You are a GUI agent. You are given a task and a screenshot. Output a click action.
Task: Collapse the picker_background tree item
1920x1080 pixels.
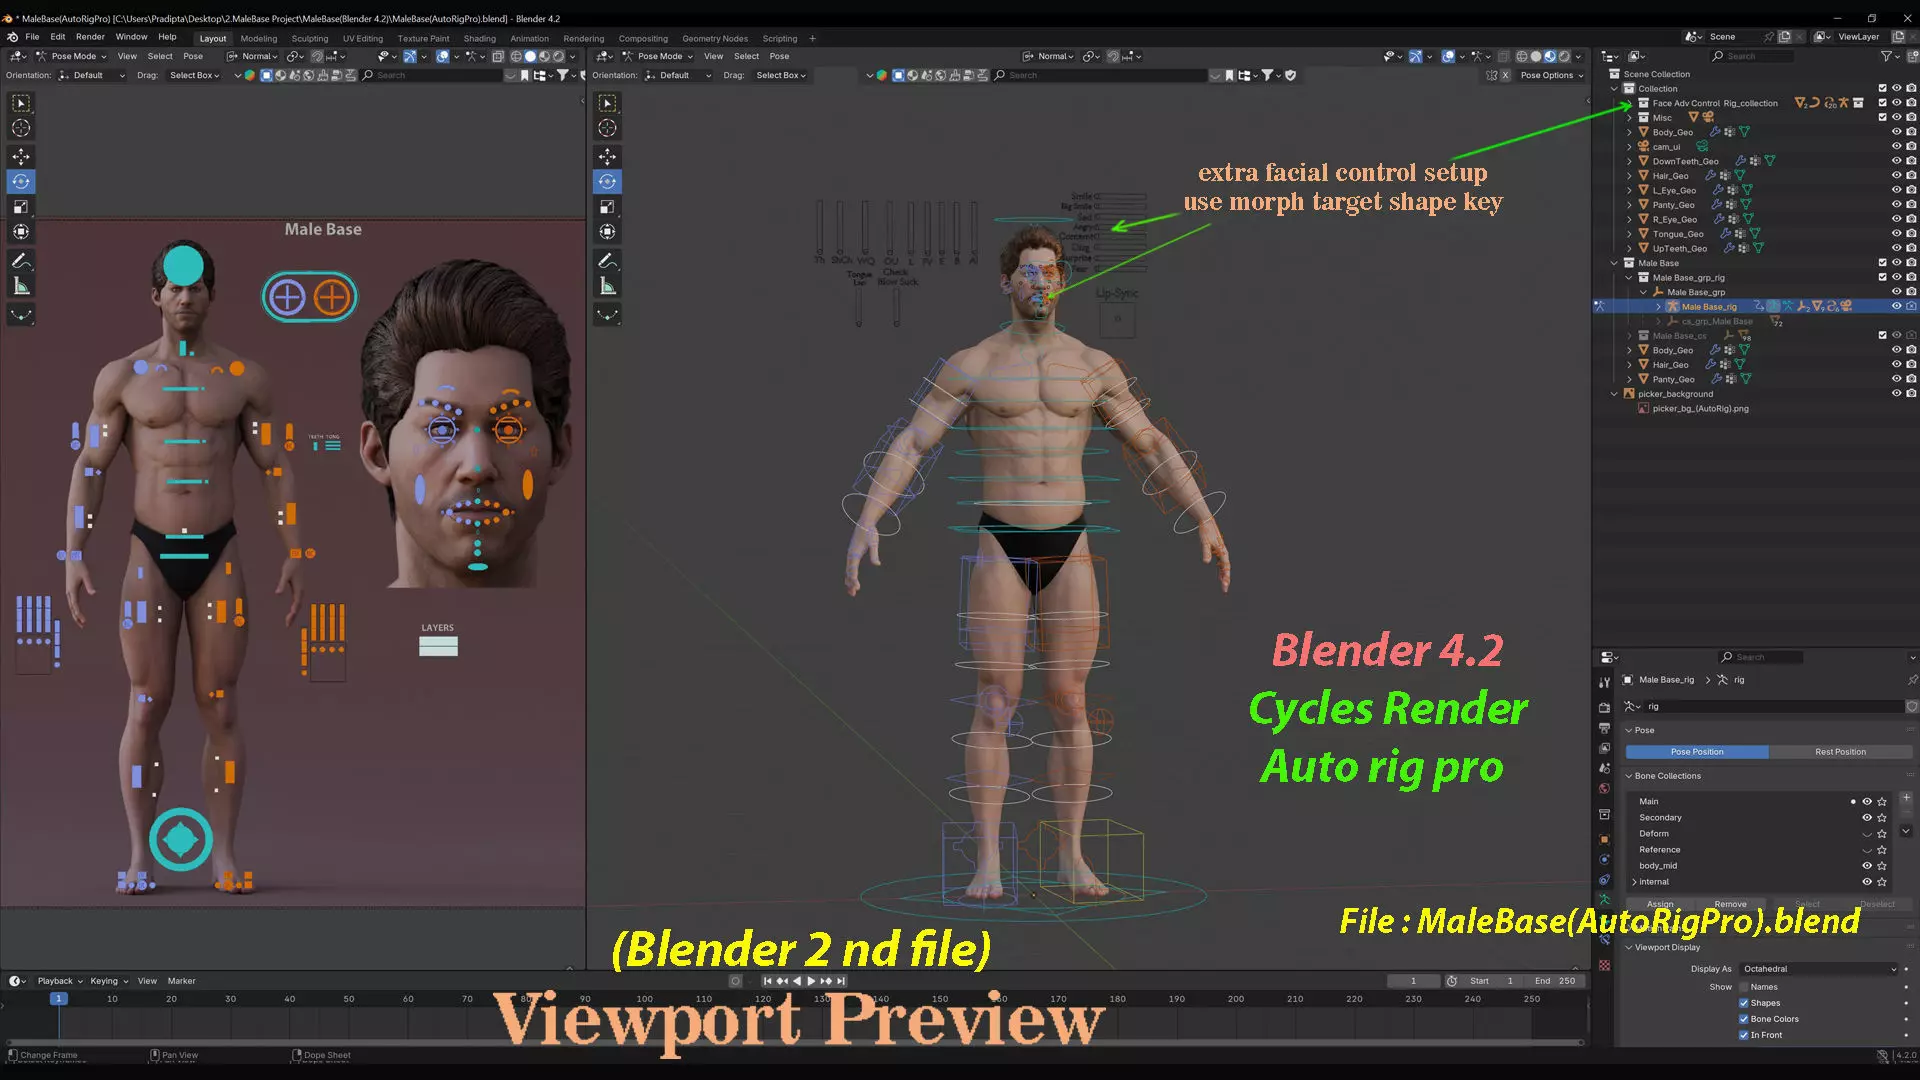[1614, 394]
